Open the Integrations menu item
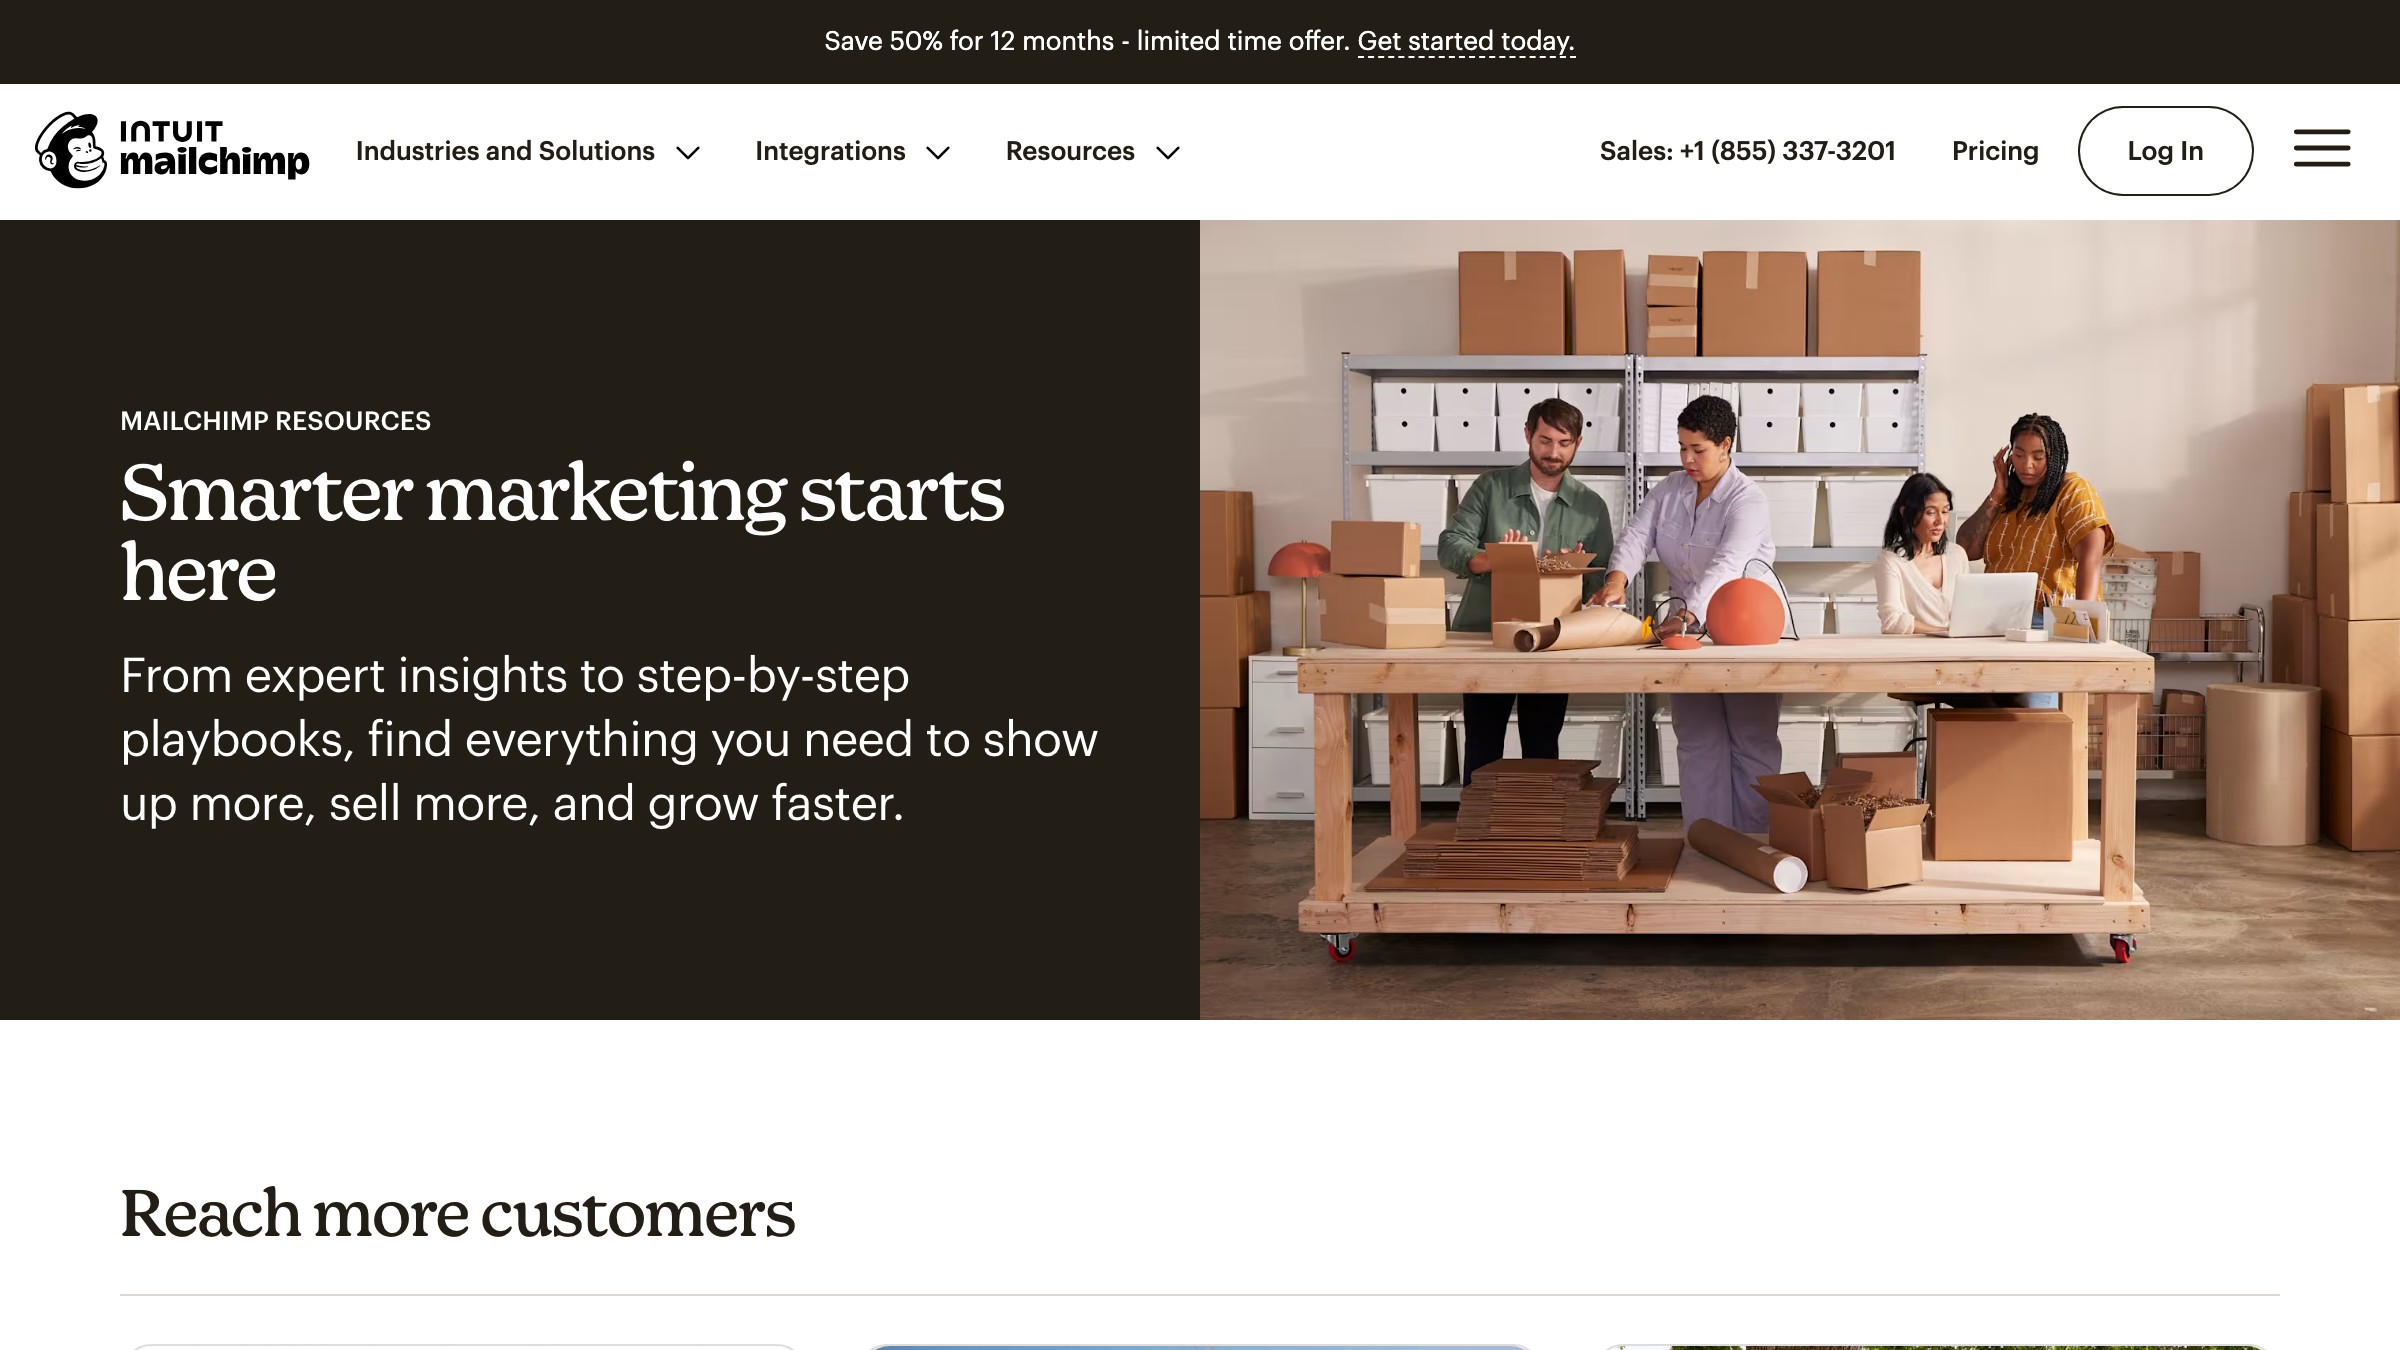Viewport: 2400px width, 1350px height. tap(830, 151)
